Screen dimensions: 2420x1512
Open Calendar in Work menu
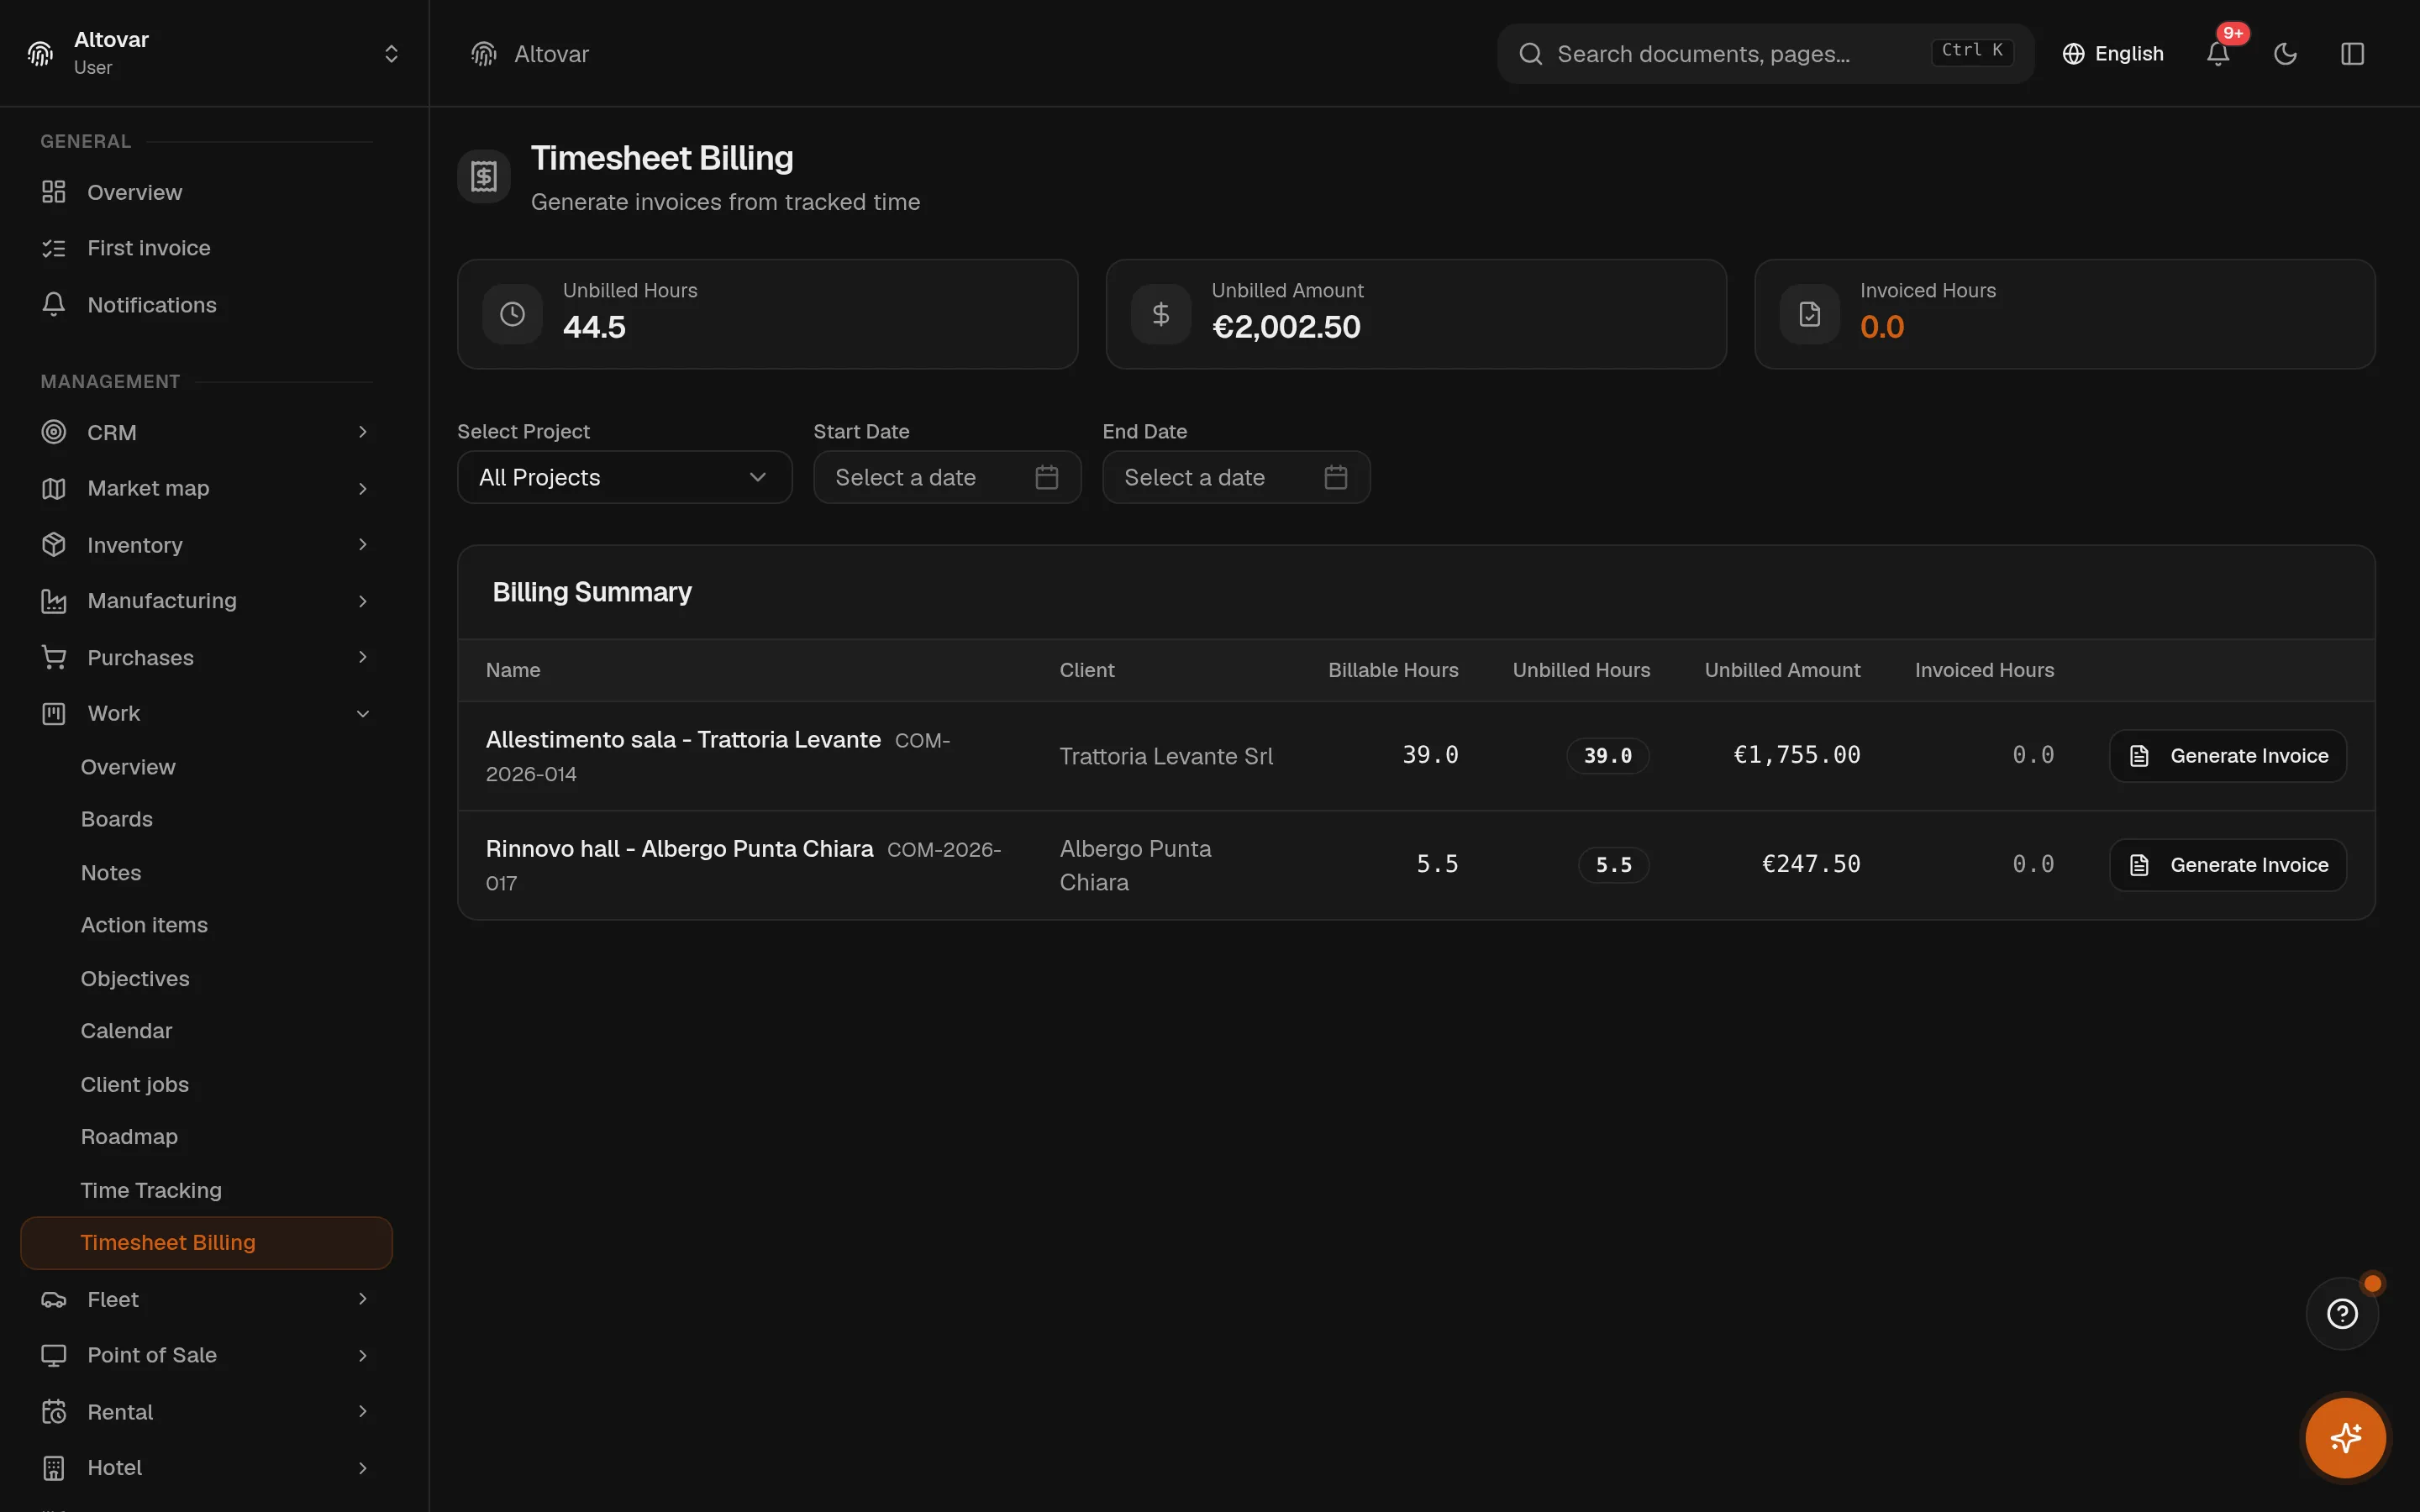pos(206,1031)
